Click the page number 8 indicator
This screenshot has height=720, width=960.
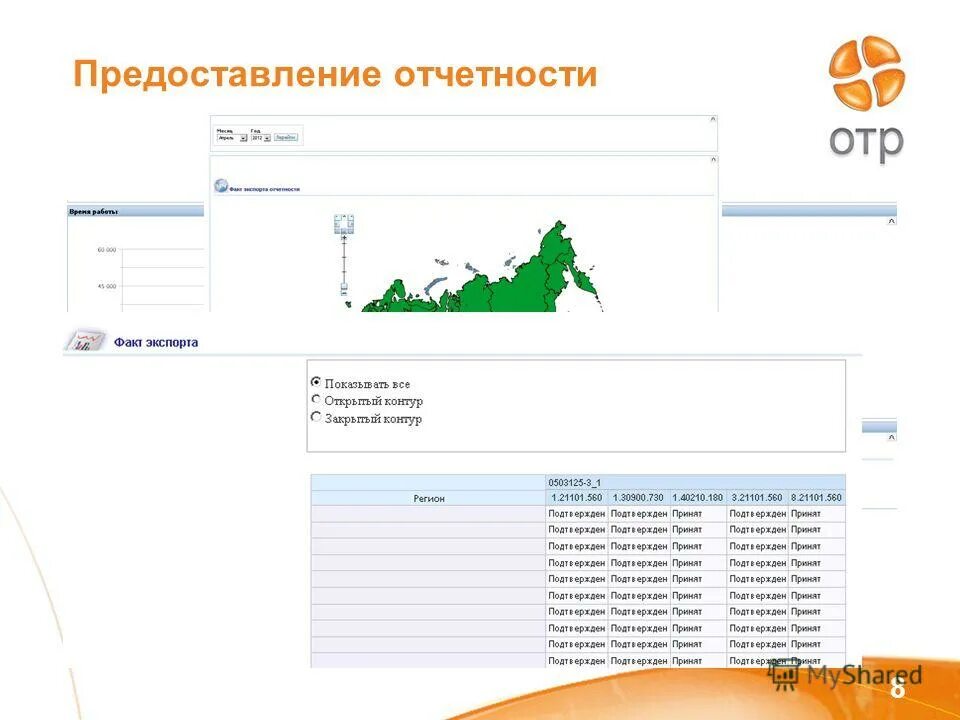pyautogui.click(x=899, y=688)
